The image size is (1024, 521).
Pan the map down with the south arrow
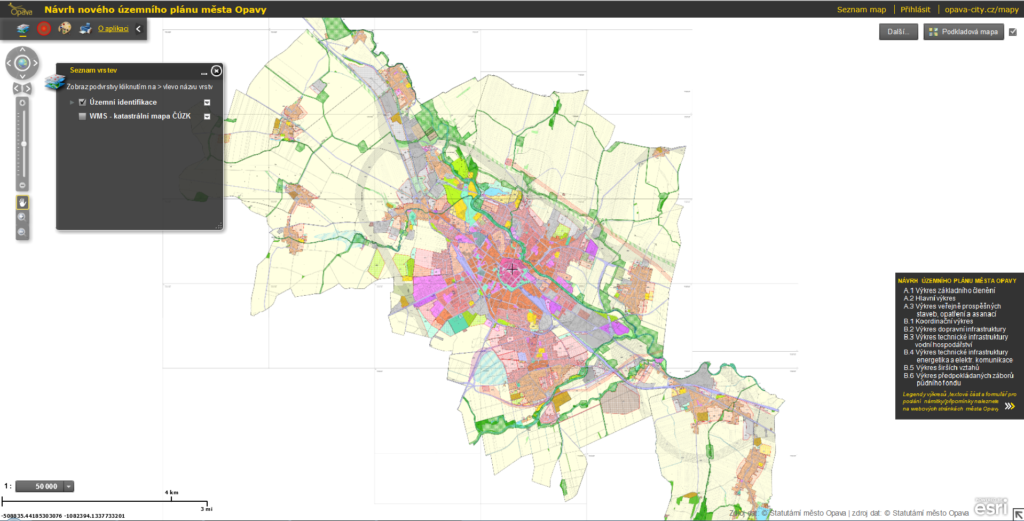pos(22,76)
